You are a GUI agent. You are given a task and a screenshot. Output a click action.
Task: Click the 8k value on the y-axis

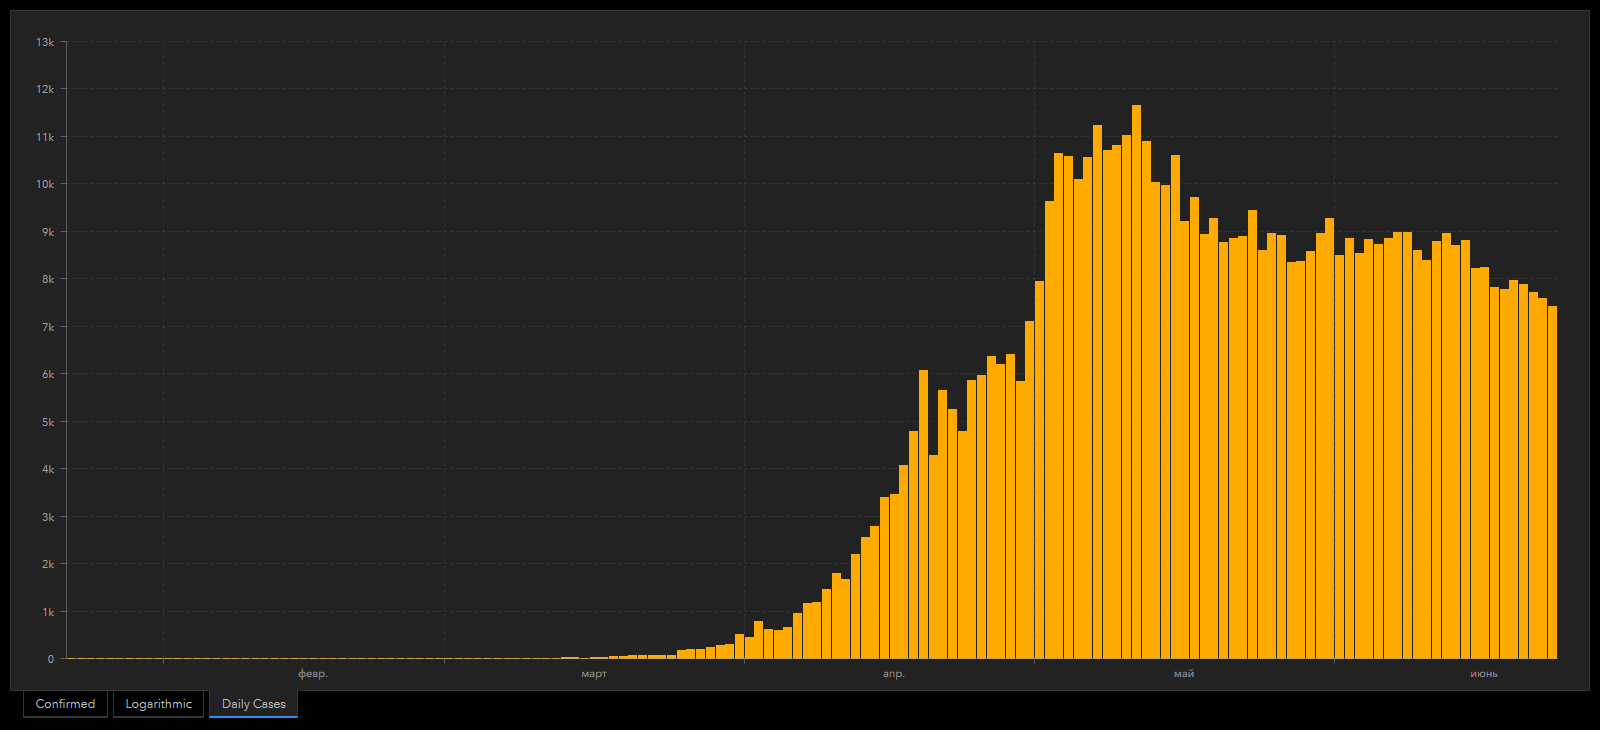(x=47, y=279)
